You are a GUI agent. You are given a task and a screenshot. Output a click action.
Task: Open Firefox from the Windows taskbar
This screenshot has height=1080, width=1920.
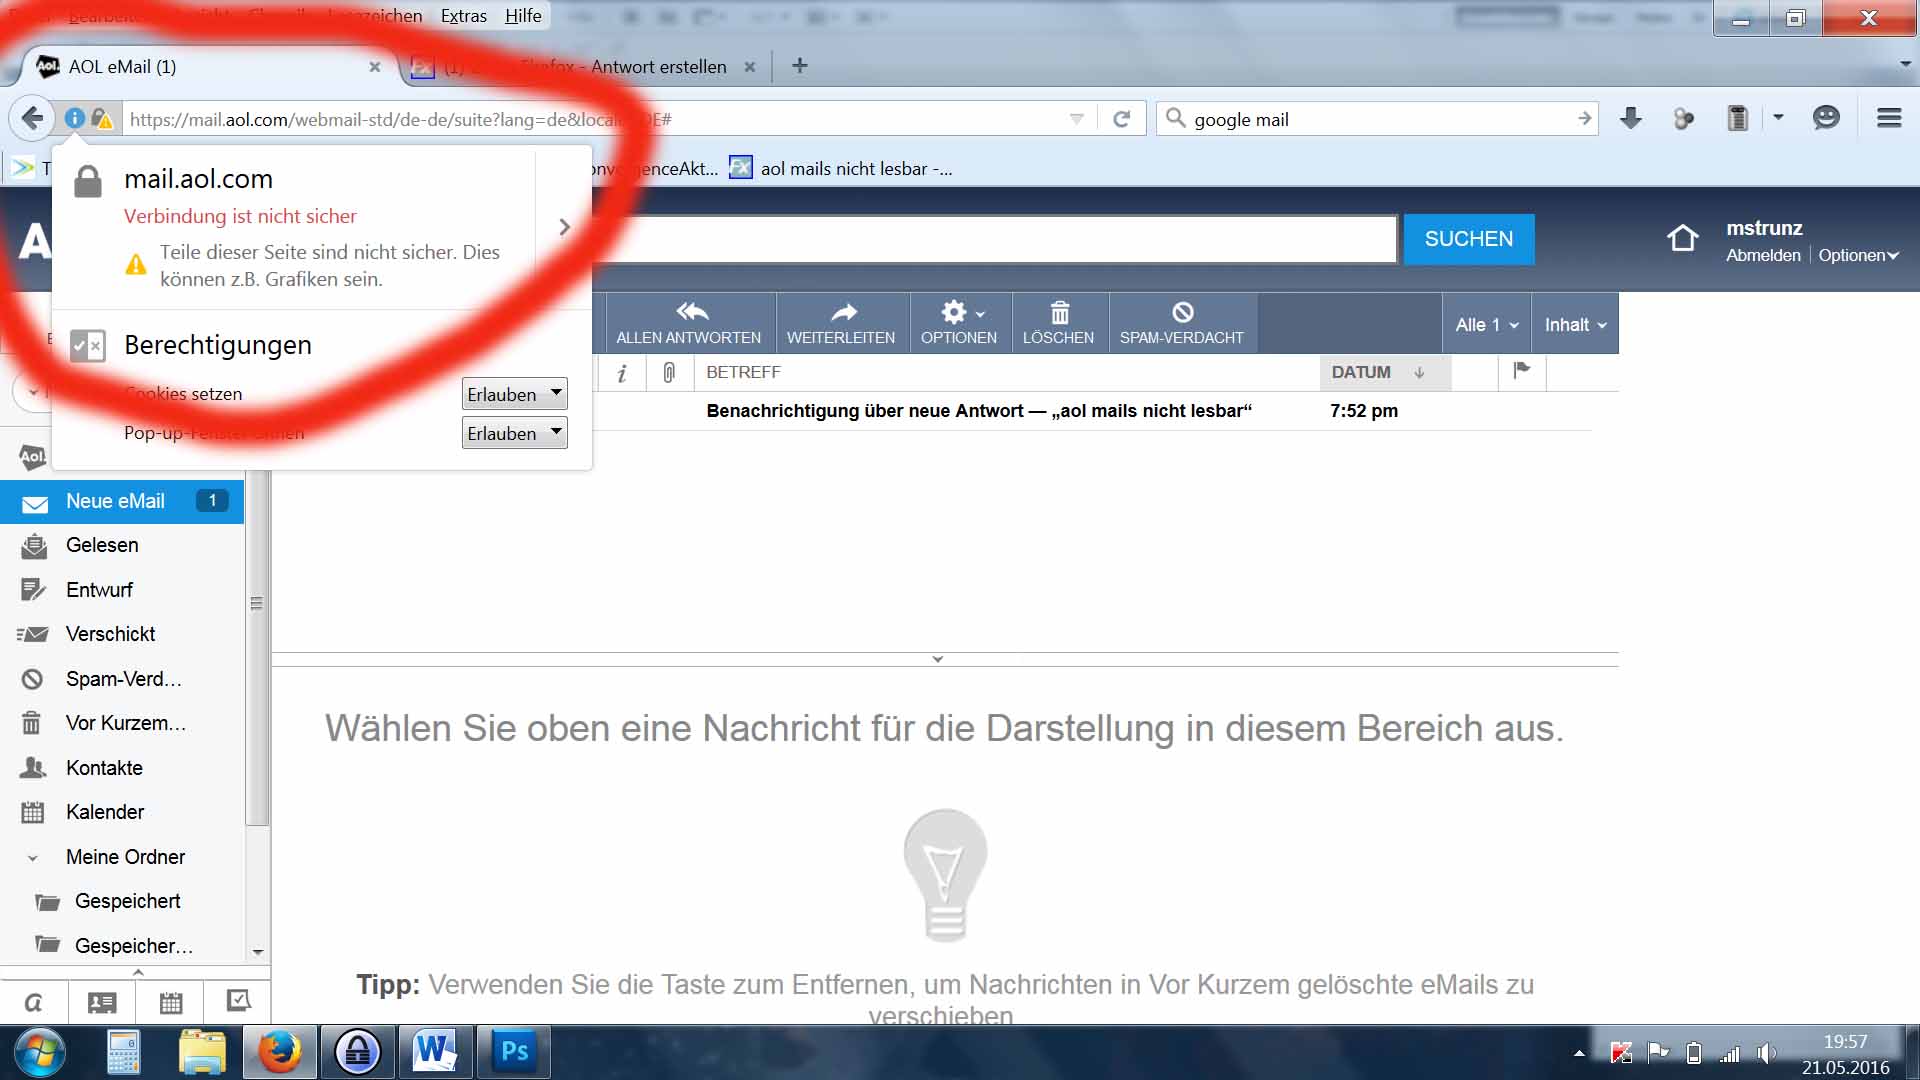[x=279, y=1052]
